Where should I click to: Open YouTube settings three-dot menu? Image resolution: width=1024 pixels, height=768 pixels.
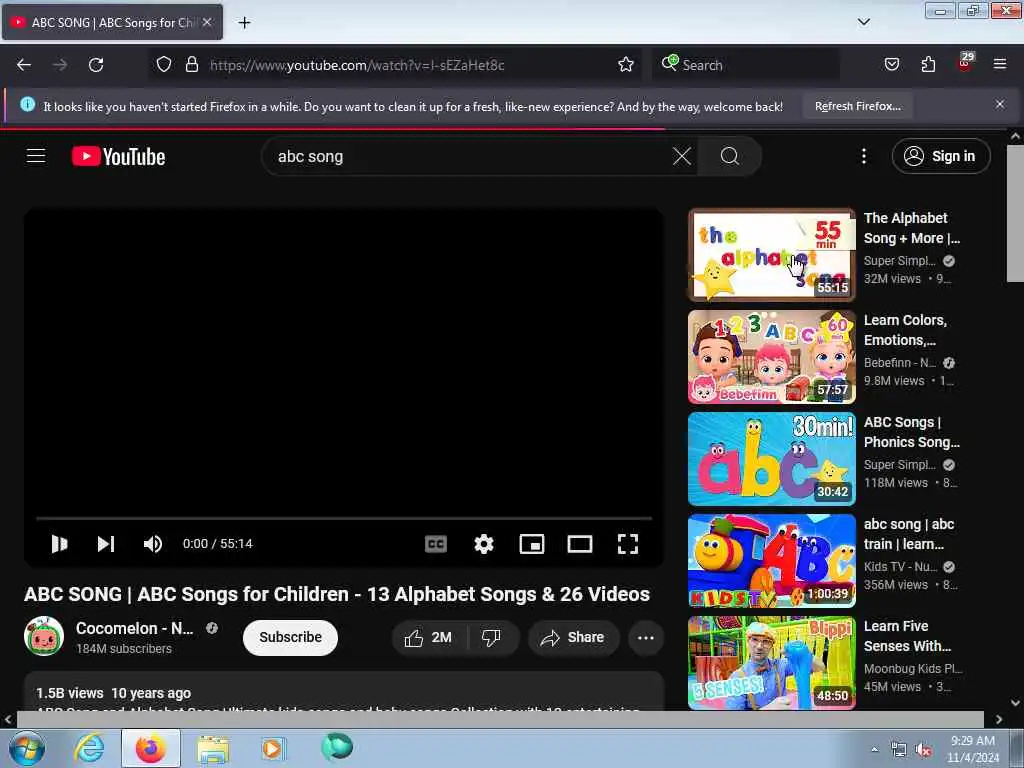[x=864, y=156]
